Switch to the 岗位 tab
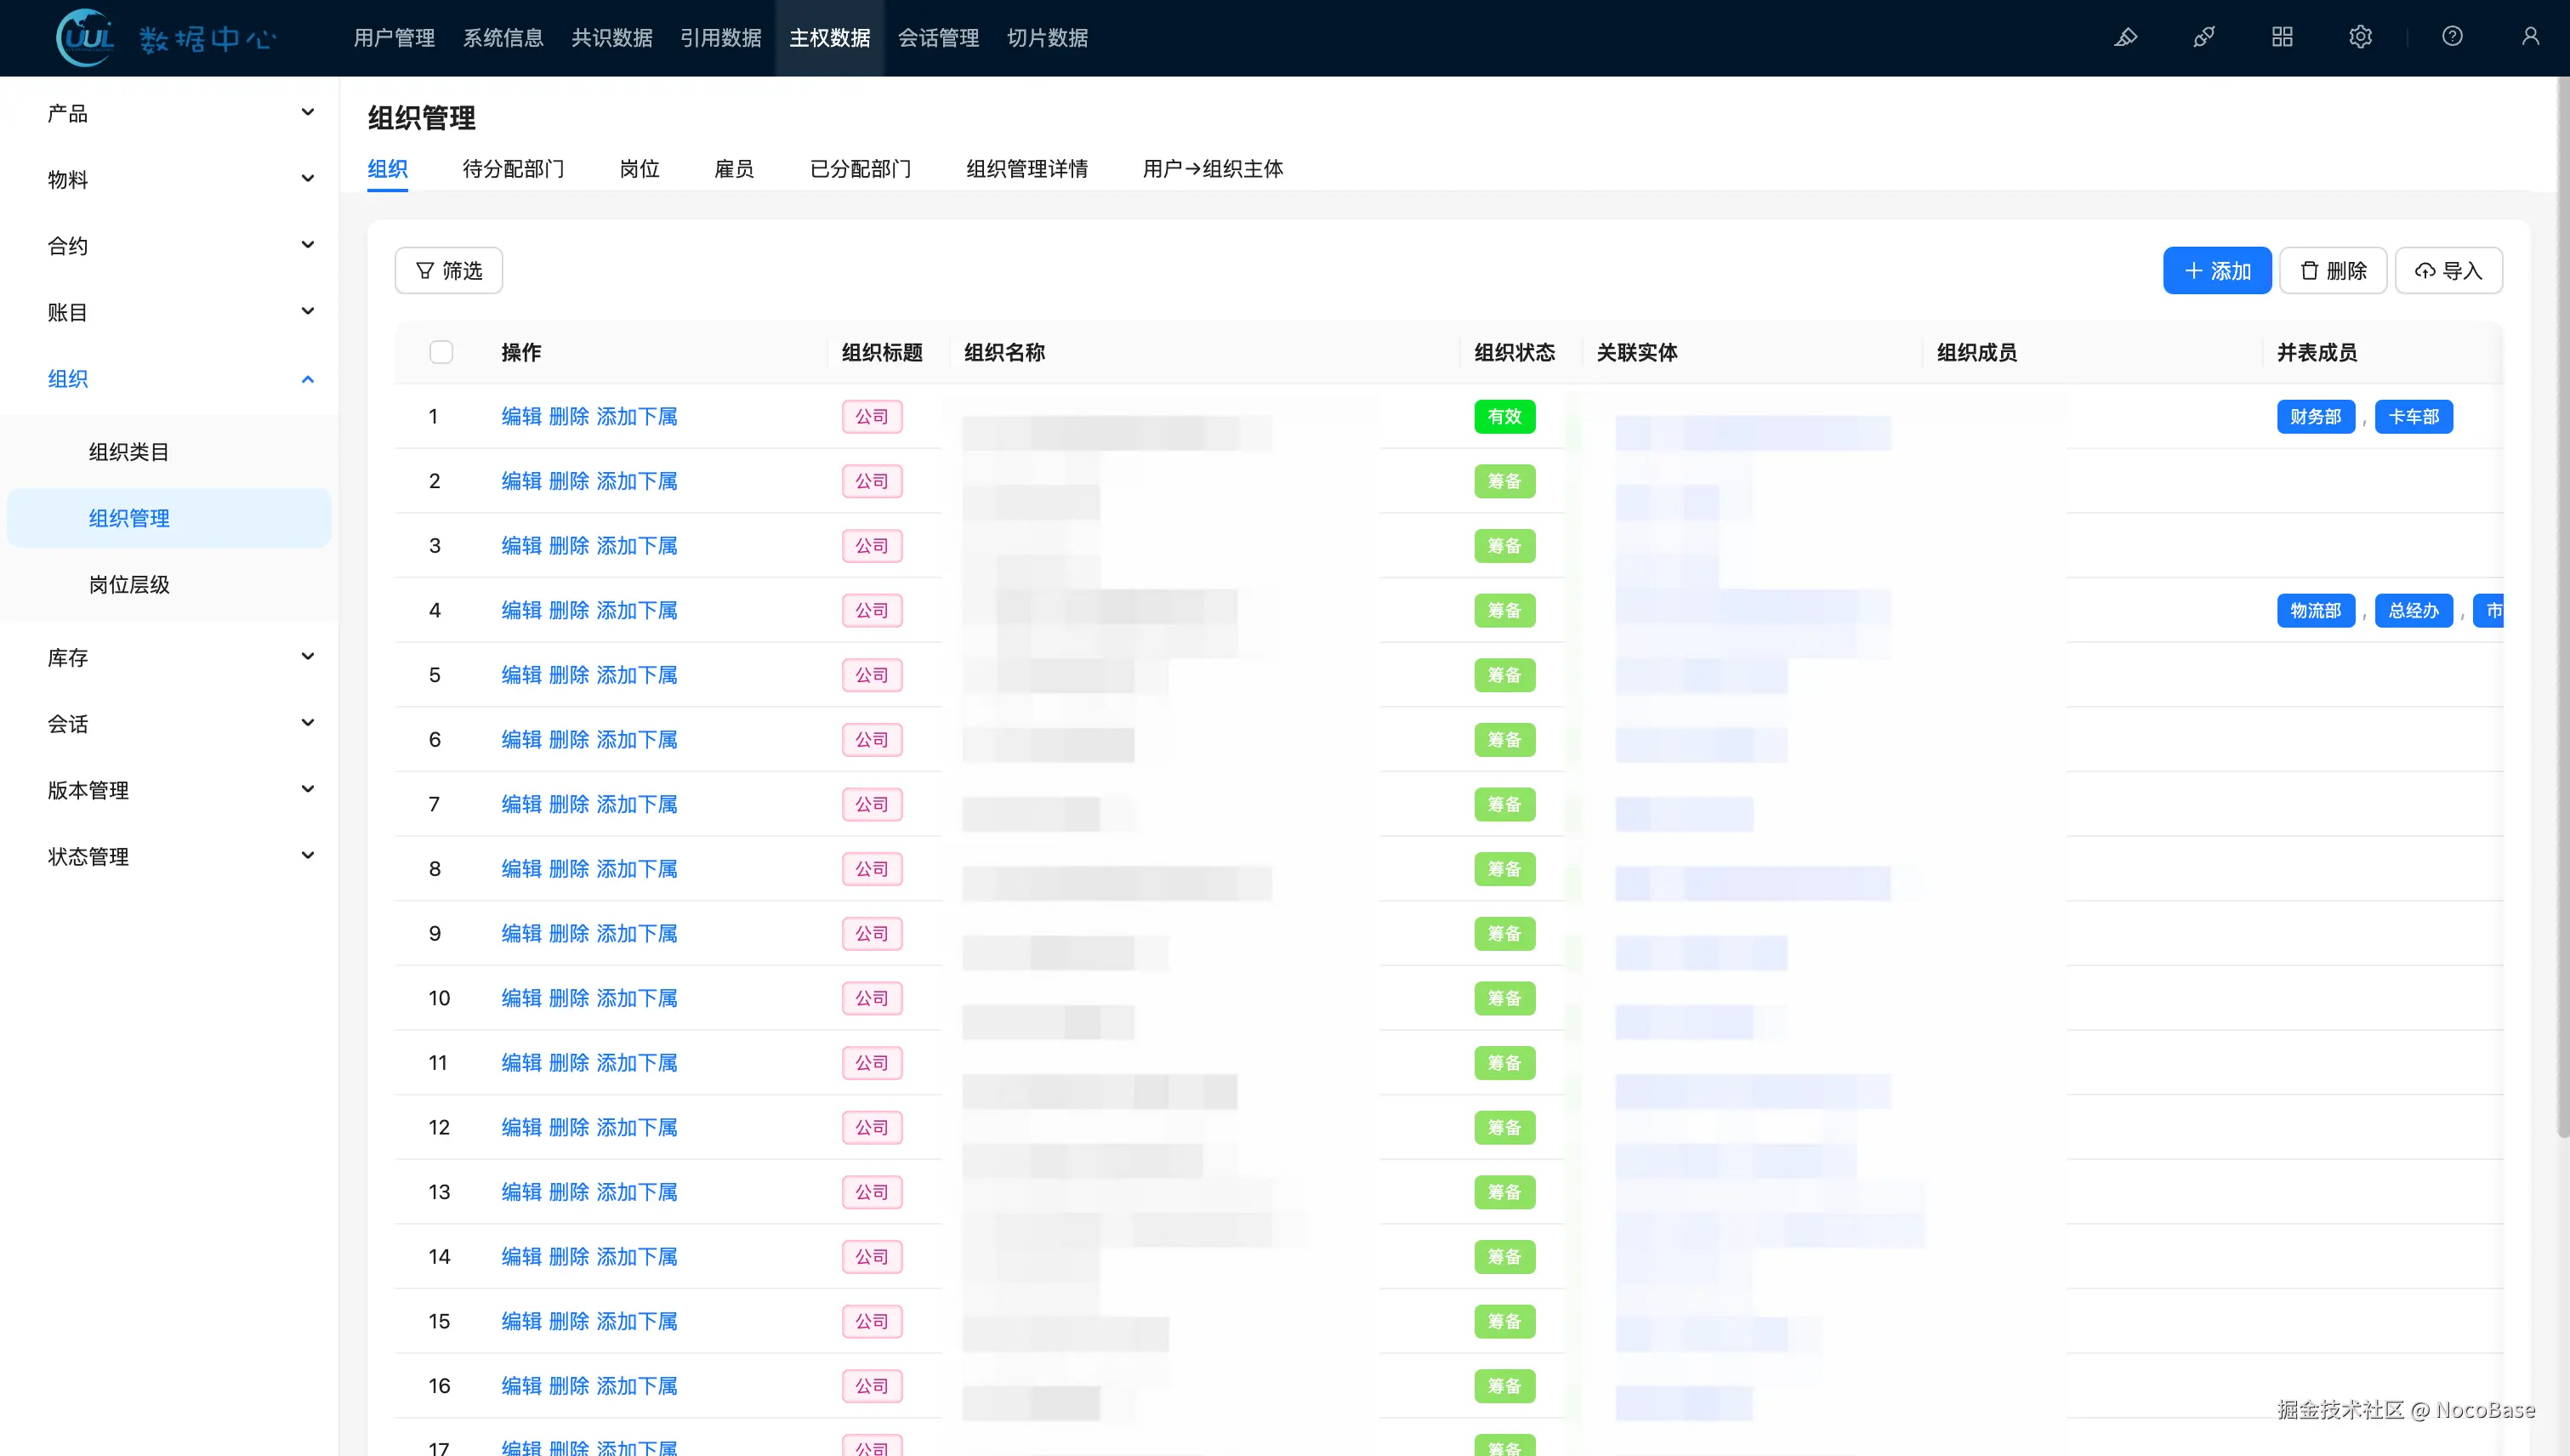The height and width of the screenshot is (1456, 2570). coord(639,169)
